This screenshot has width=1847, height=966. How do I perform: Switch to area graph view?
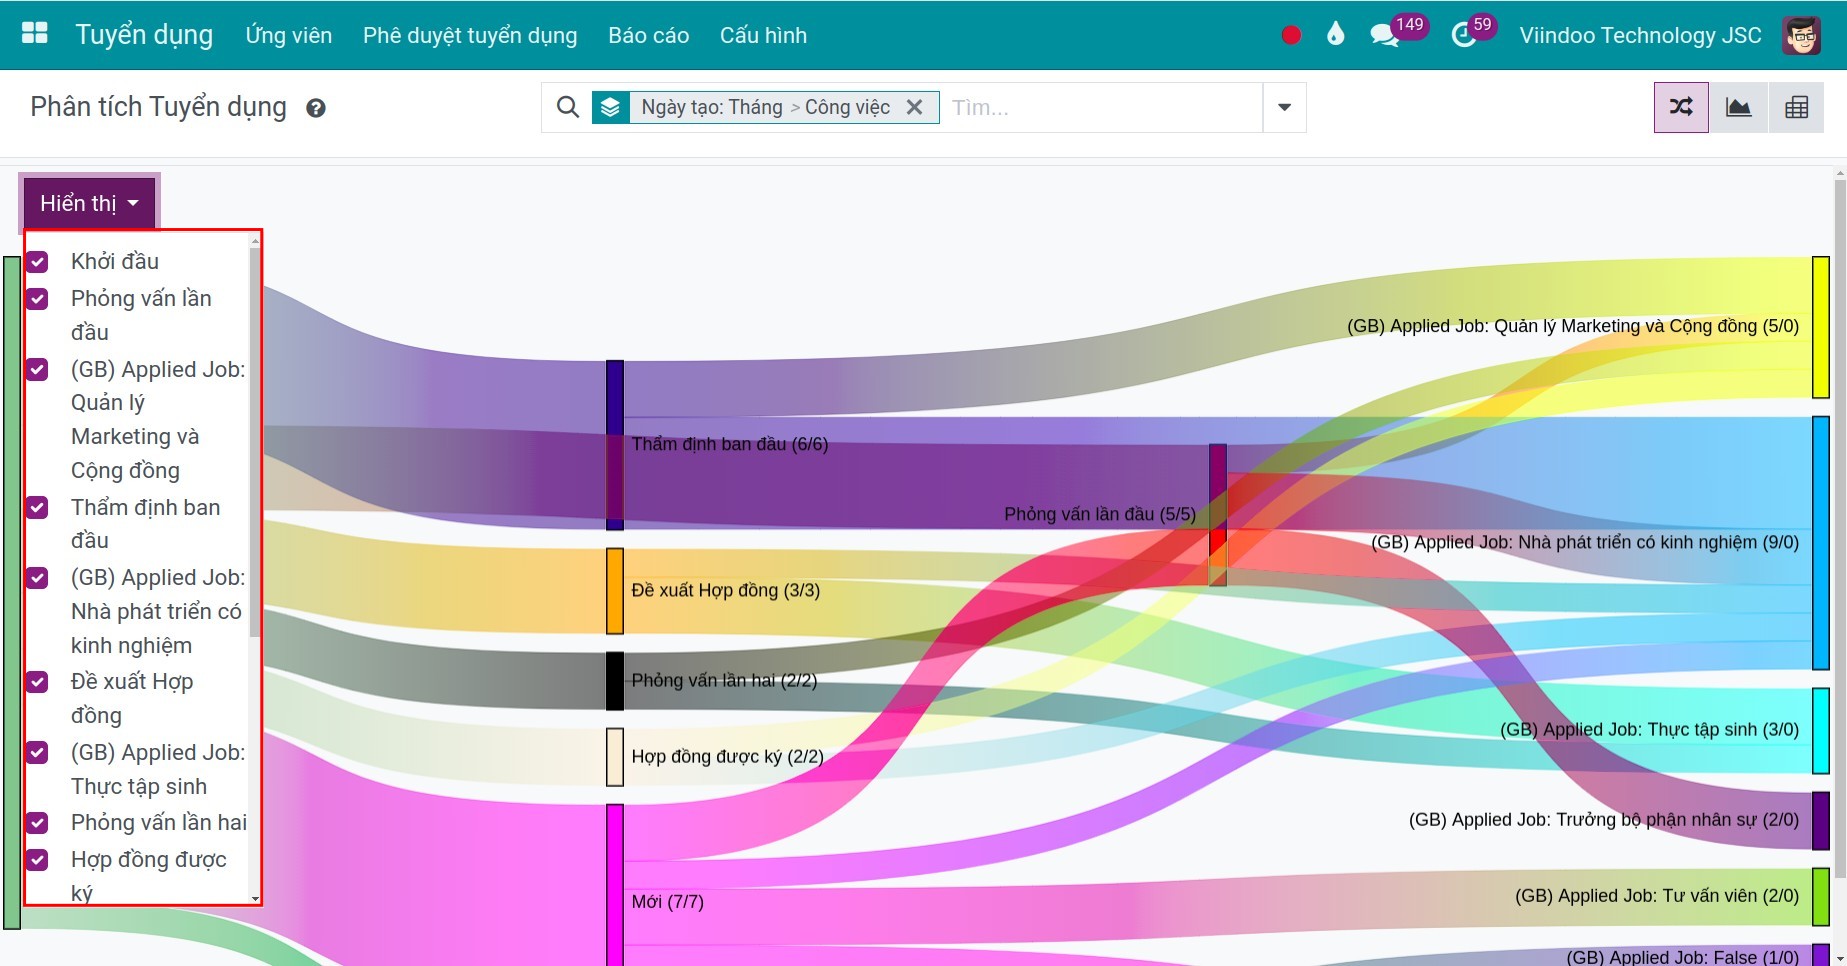point(1739,107)
